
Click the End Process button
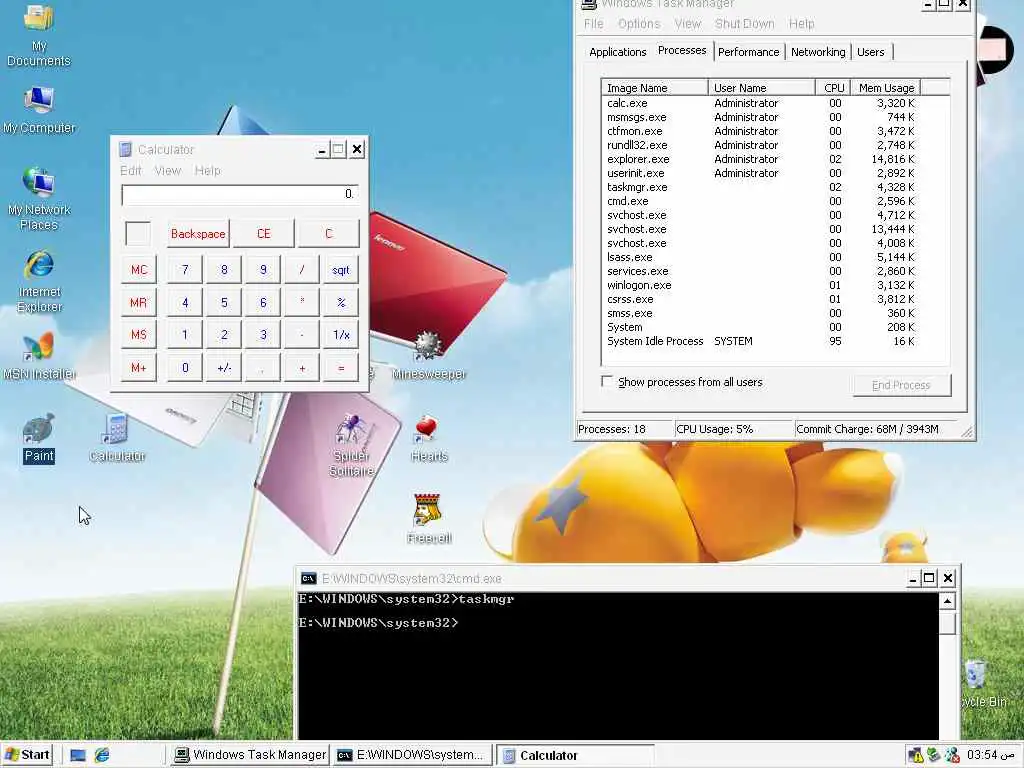pos(902,385)
